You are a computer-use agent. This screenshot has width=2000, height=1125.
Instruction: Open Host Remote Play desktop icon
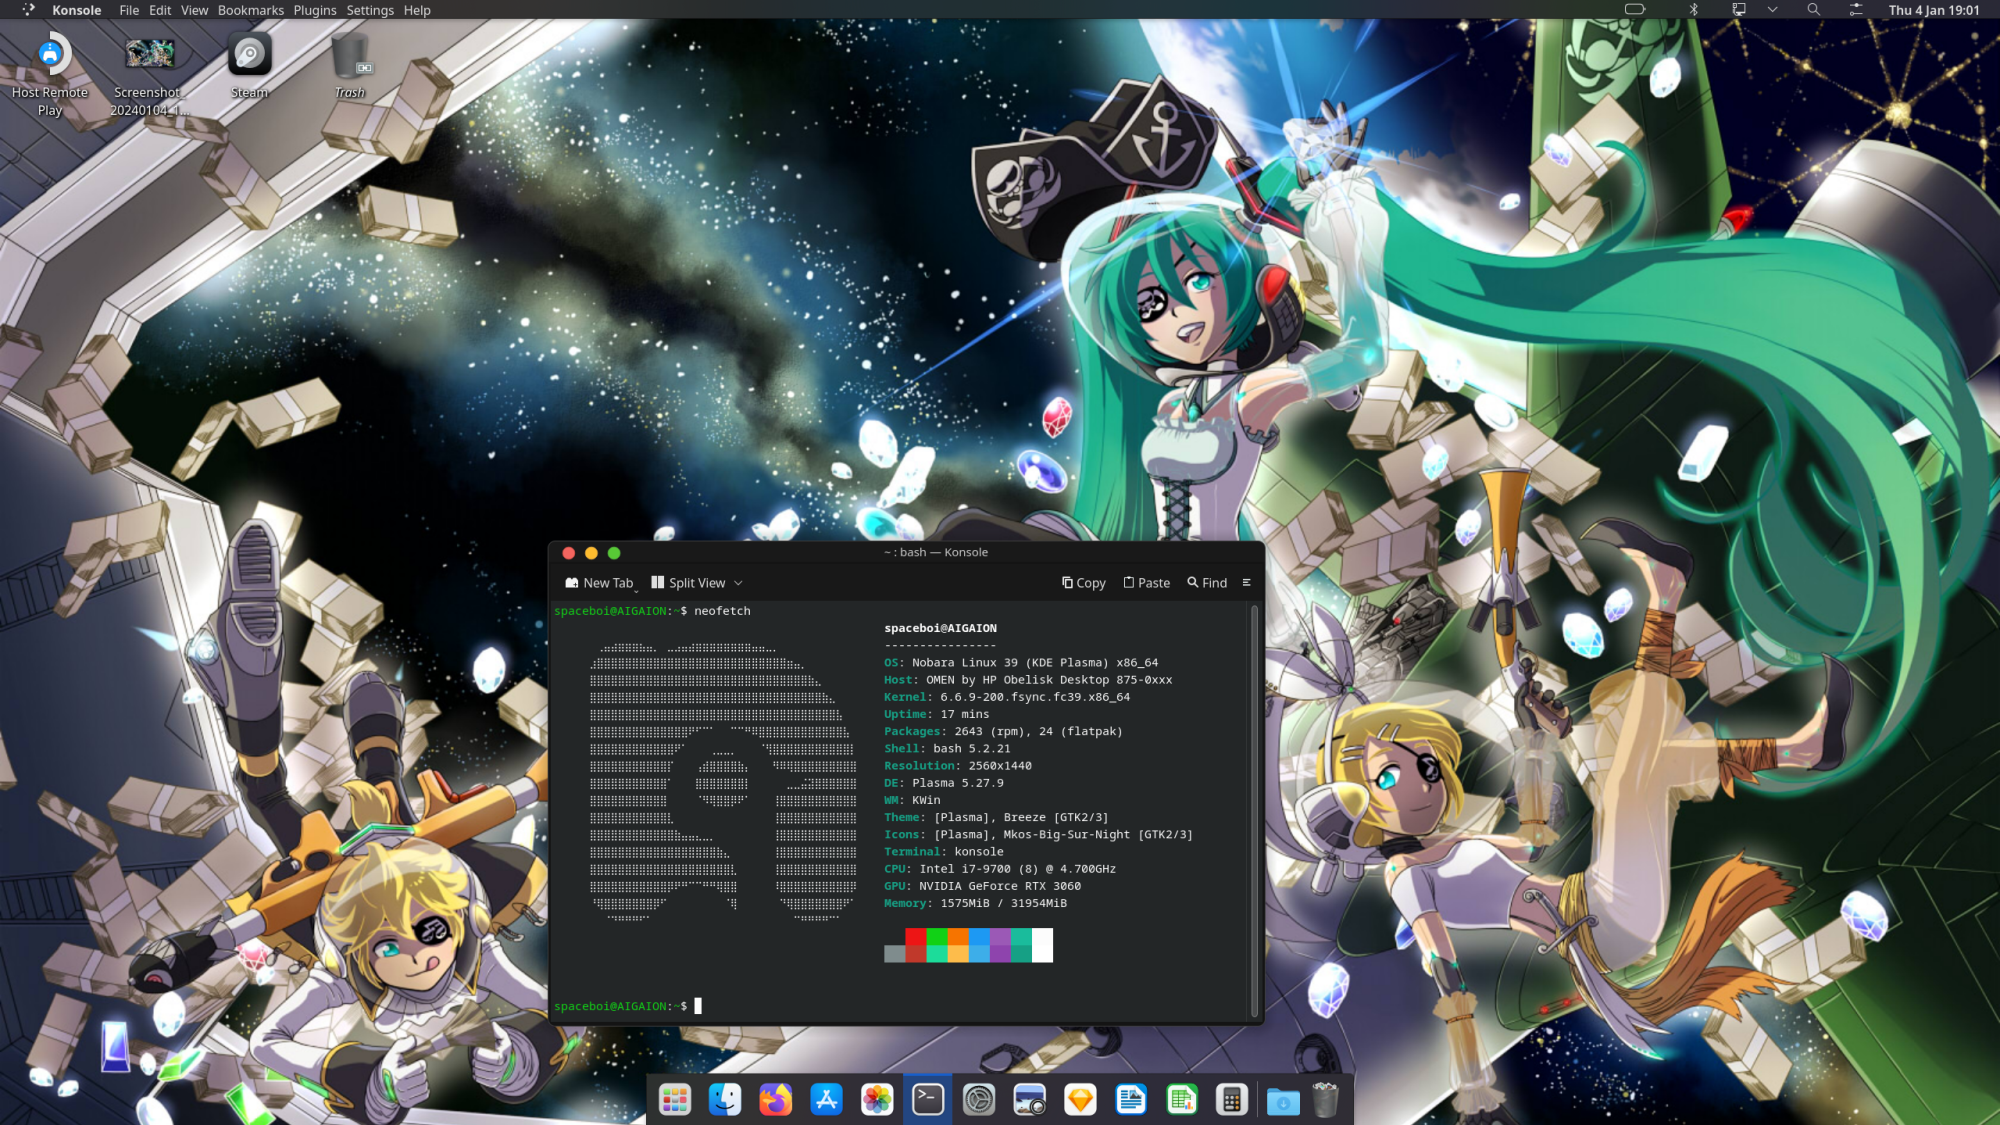[x=50, y=75]
